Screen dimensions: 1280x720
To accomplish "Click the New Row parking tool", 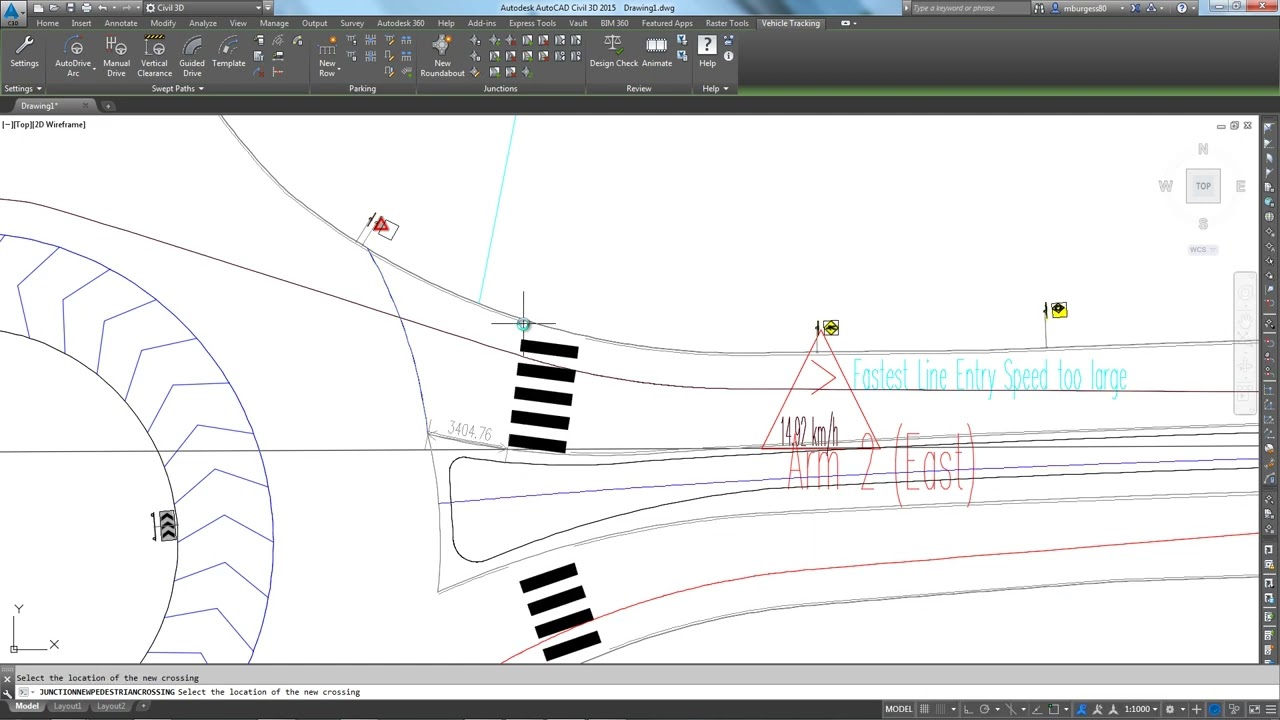I will (327, 56).
